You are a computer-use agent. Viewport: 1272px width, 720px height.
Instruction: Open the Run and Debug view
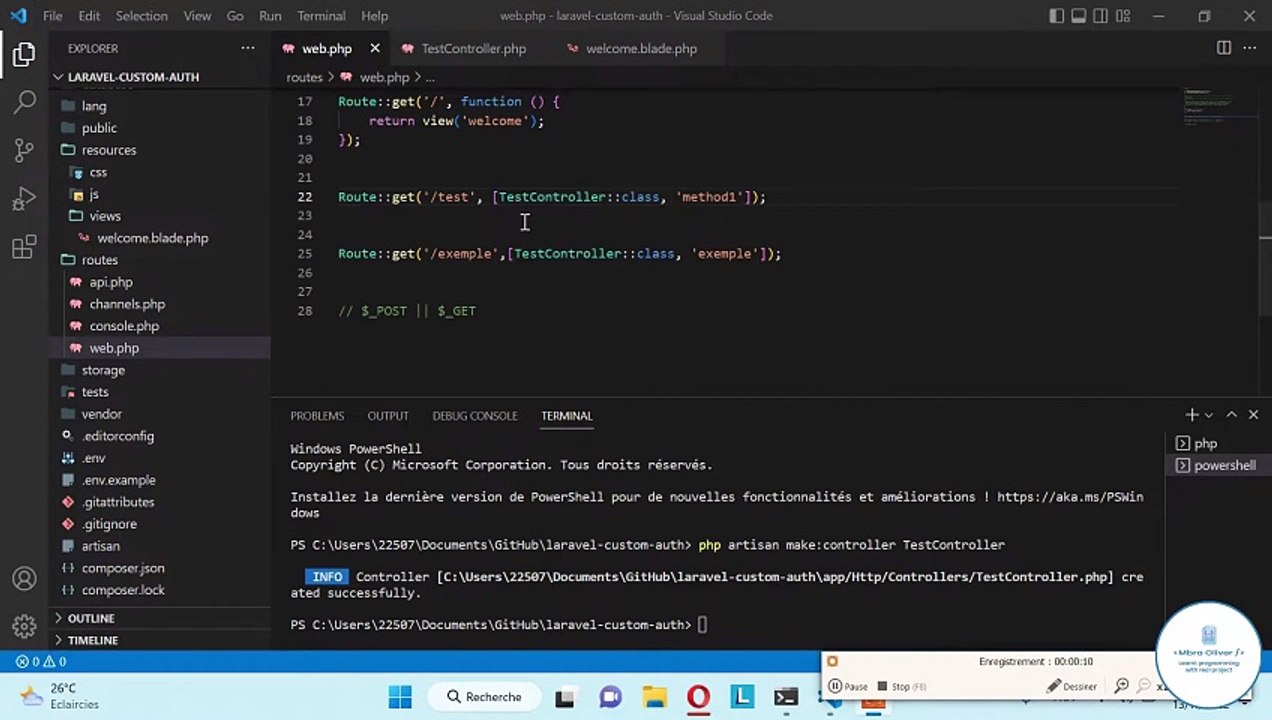[x=24, y=199]
